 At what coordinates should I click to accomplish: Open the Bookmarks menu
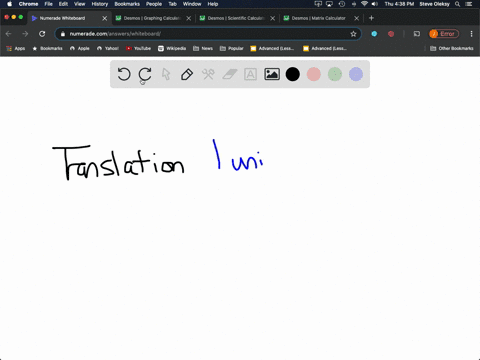pyautogui.click(x=127, y=4)
